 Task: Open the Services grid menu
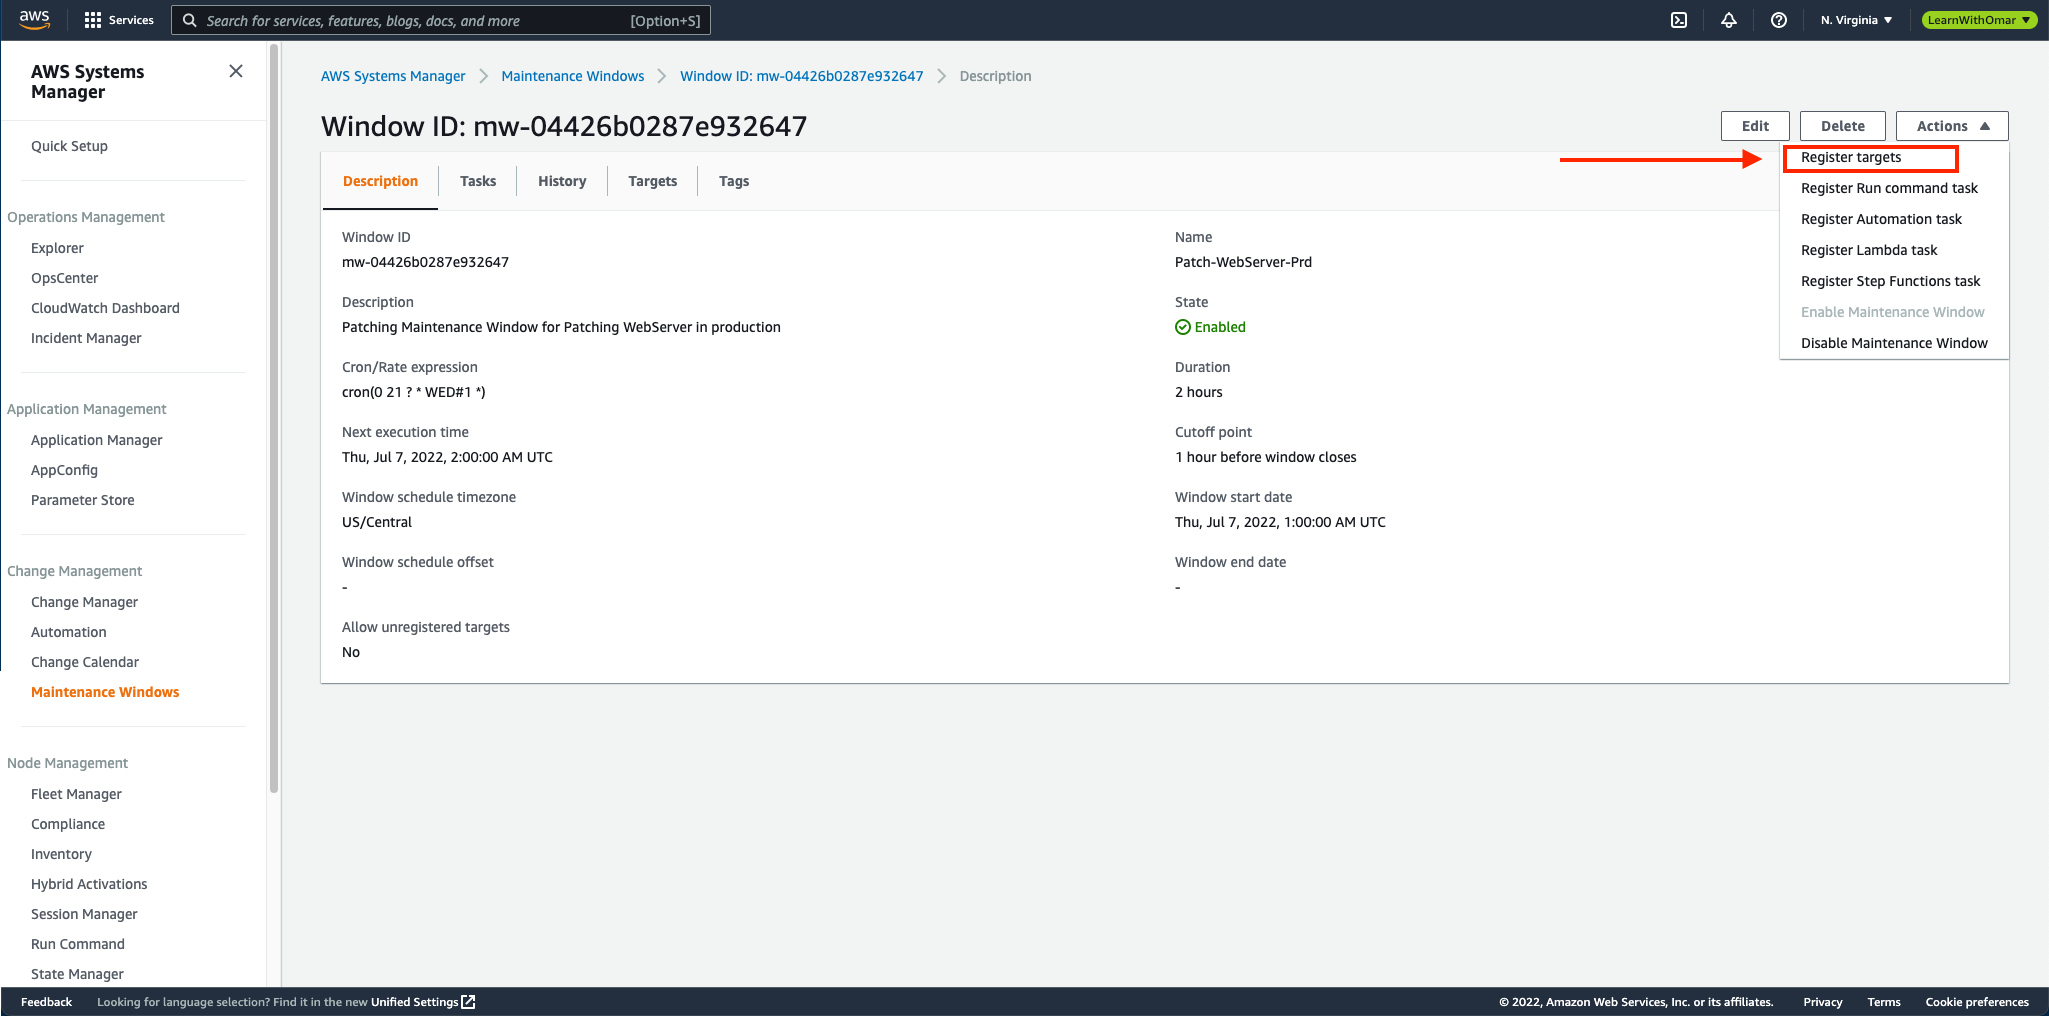pyautogui.click(x=119, y=20)
